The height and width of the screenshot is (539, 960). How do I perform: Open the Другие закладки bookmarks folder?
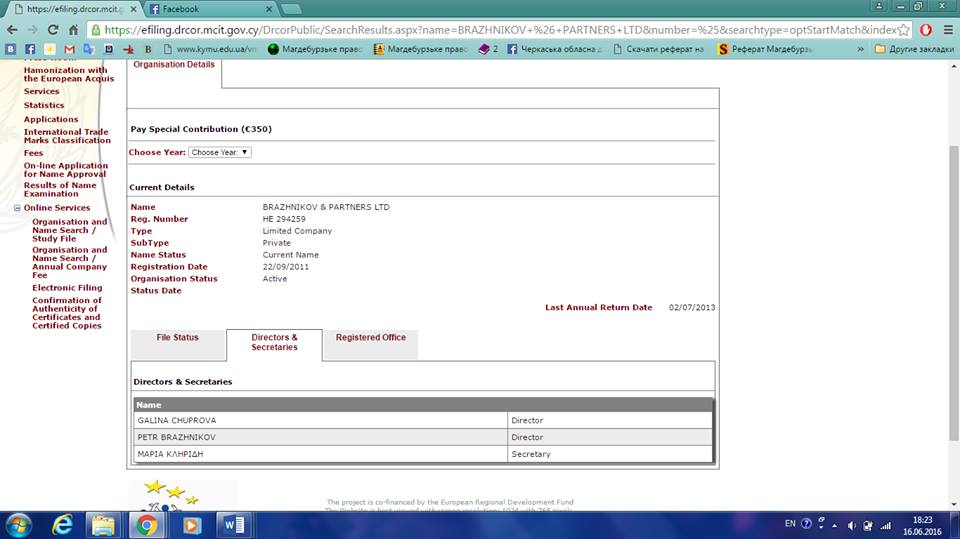(913, 48)
